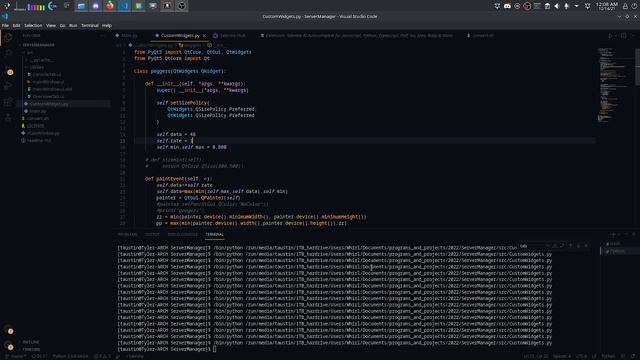
Task: Open the Run menu
Action: (73, 25)
